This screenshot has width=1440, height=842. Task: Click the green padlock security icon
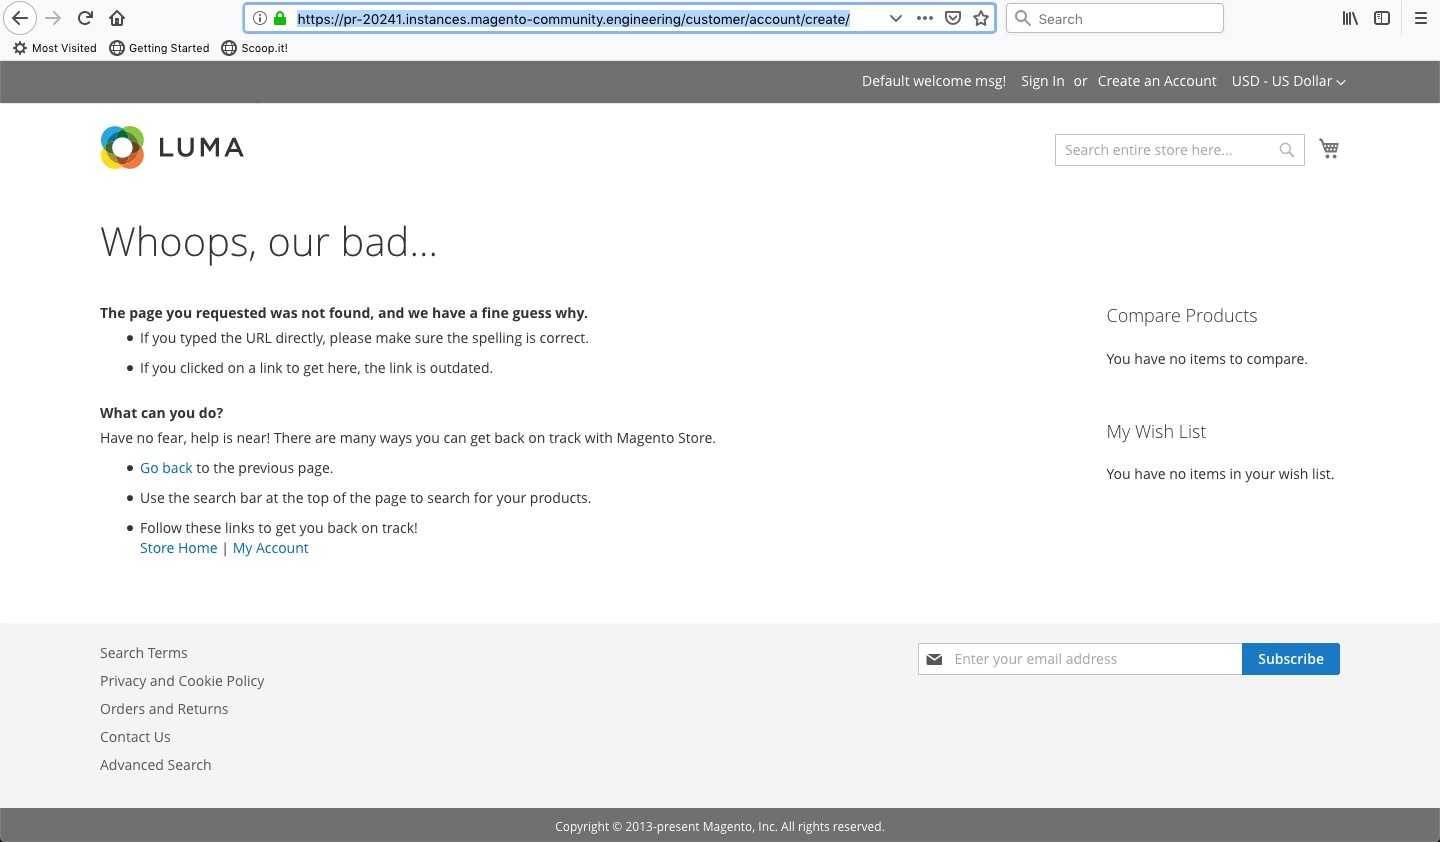280,18
